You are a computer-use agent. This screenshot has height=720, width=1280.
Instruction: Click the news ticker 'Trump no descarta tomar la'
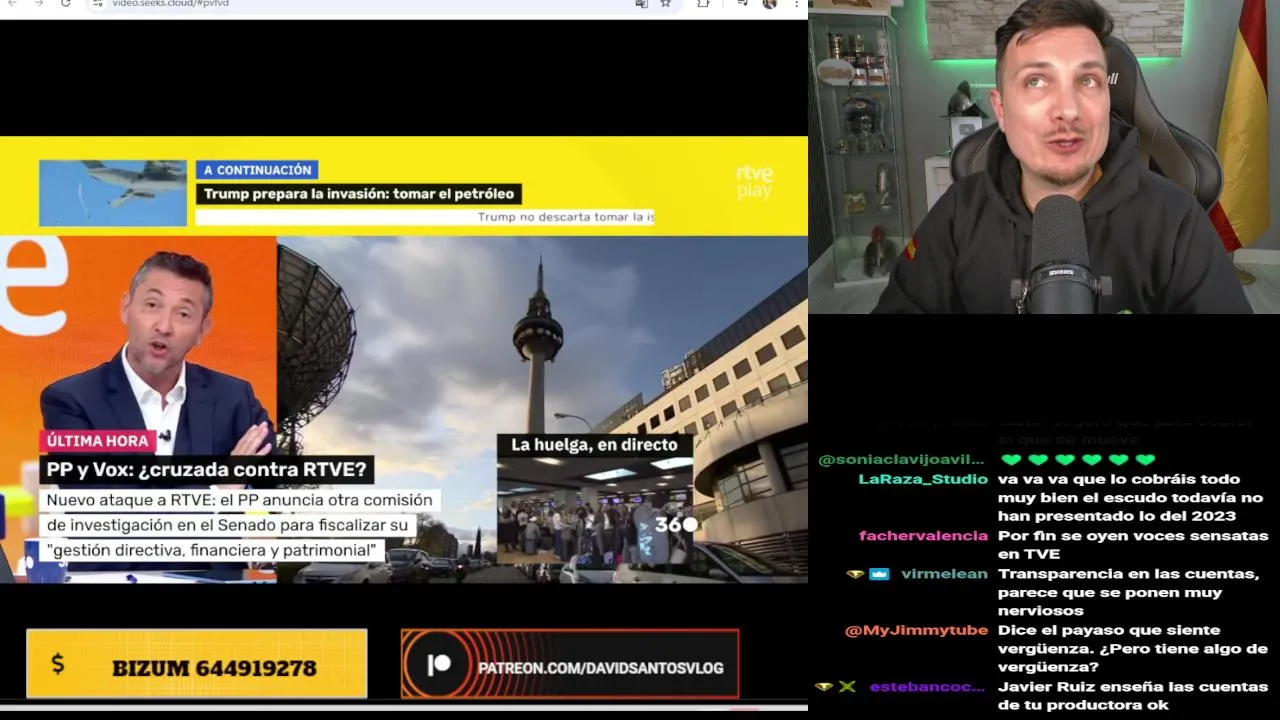[x=565, y=217]
